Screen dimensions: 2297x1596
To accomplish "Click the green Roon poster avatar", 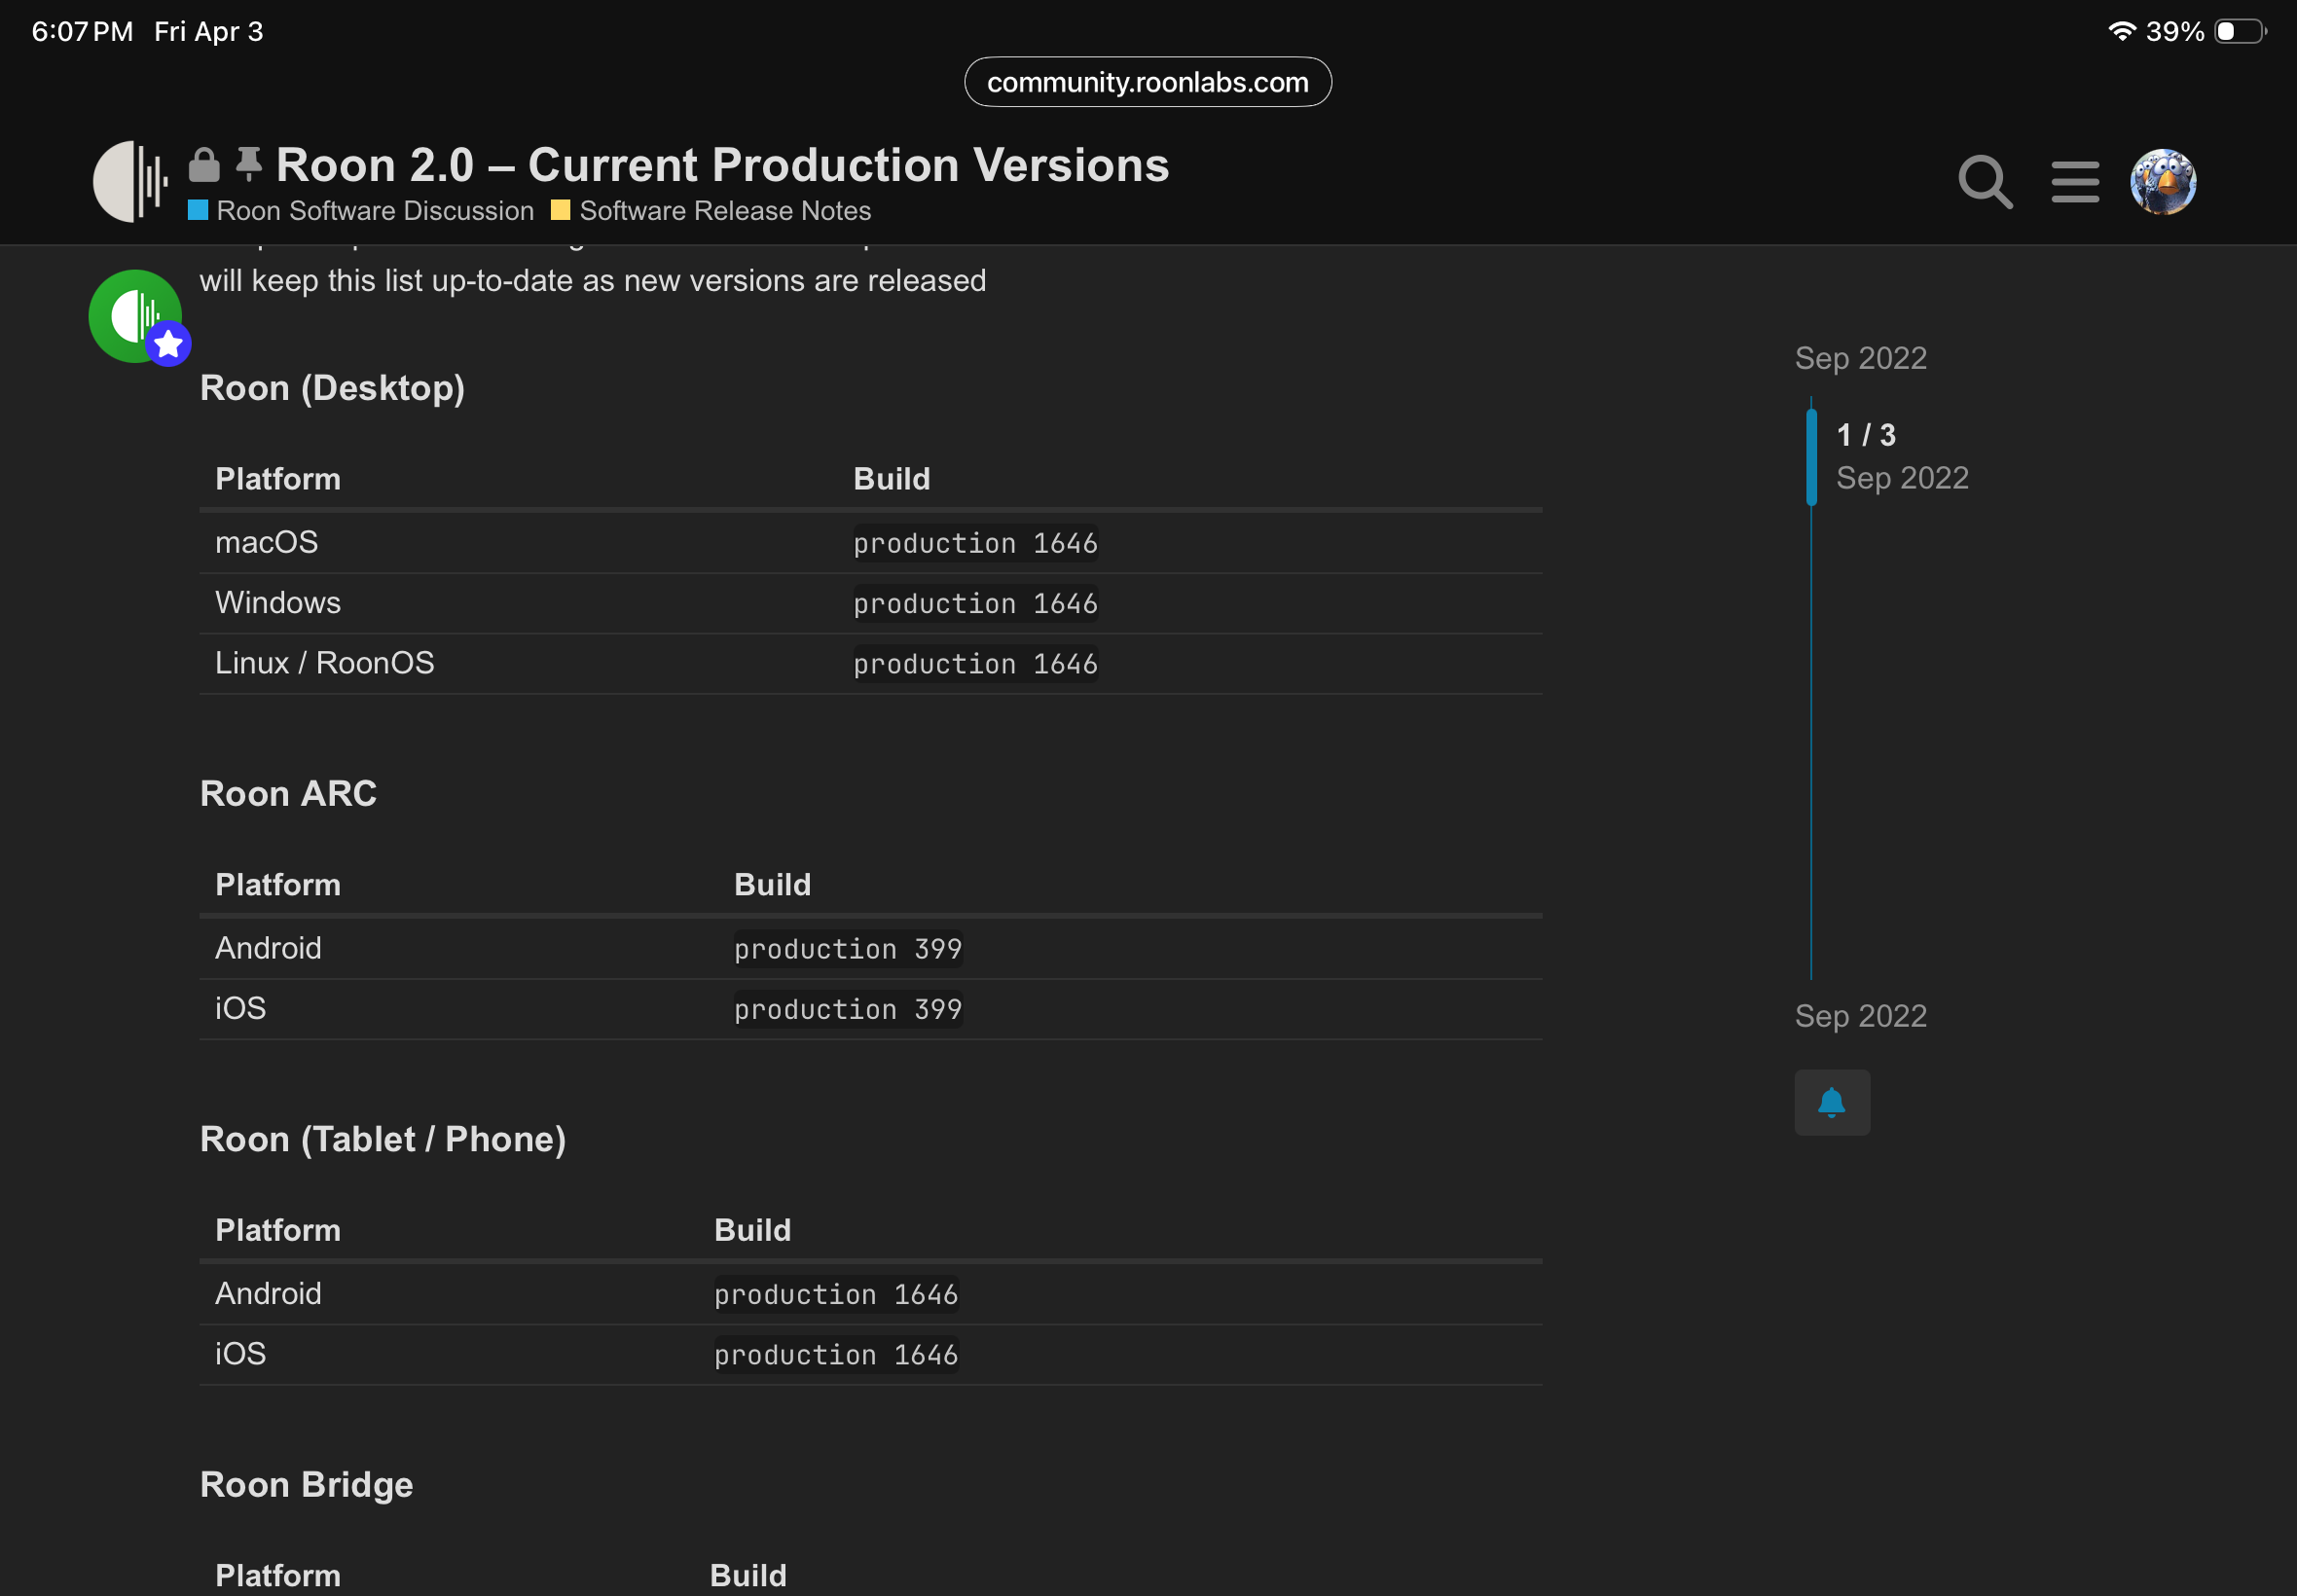I will (135, 316).
